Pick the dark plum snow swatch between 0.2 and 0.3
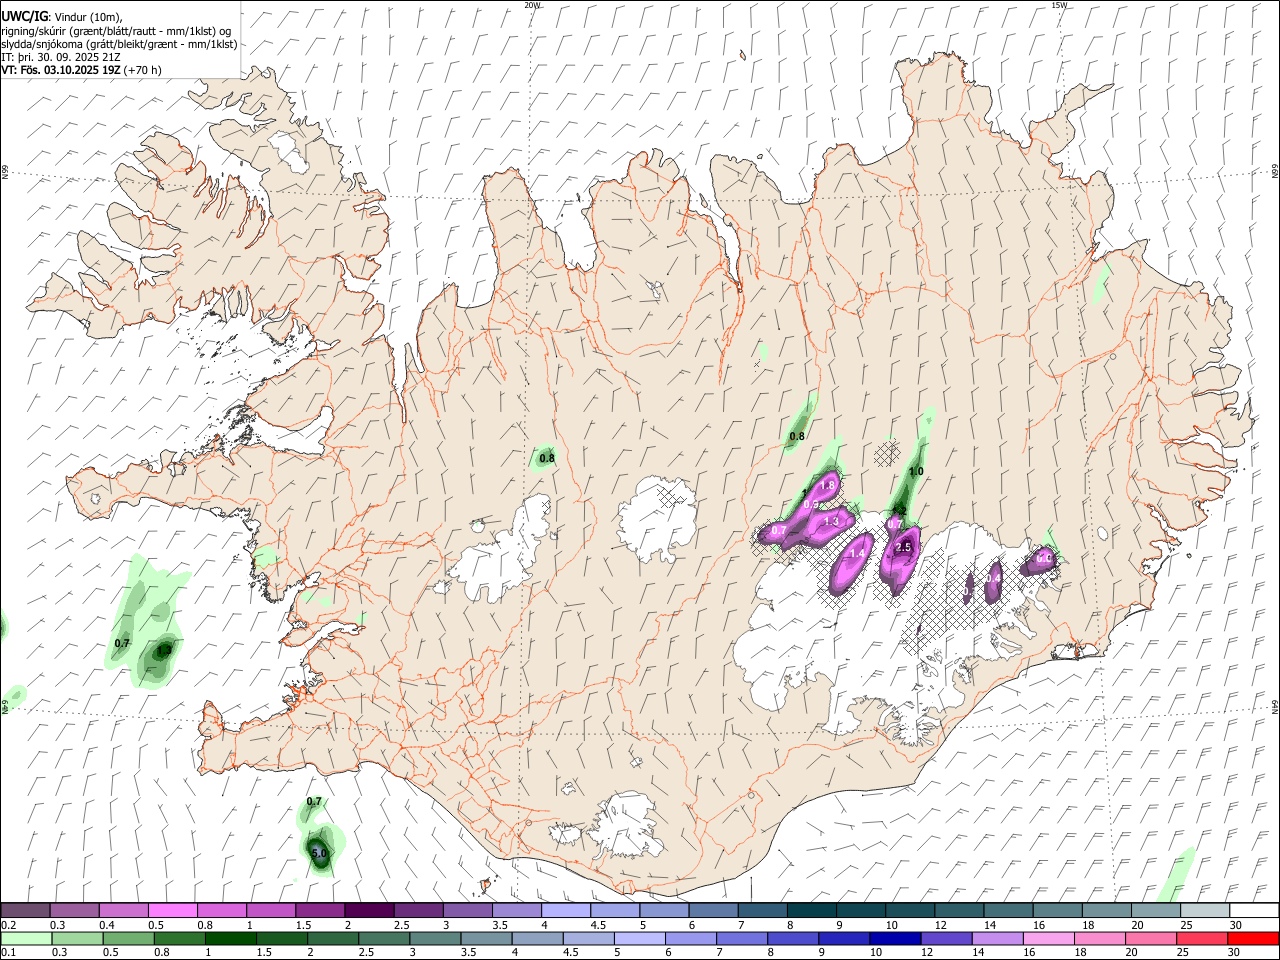This screenshot has width=1280, height=960. tap(25, 910)
